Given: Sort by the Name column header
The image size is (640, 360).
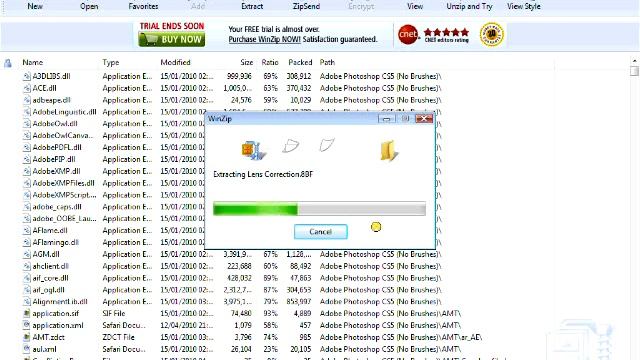Looking at the screenshot, I should (x=33, y=62).
